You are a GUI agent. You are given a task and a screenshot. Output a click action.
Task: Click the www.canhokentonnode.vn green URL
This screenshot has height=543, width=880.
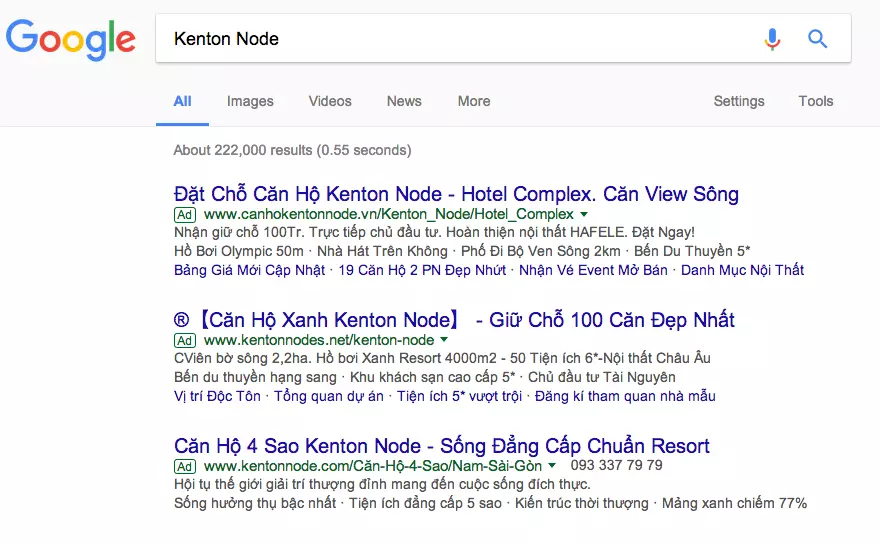click(x=388, y=214)
